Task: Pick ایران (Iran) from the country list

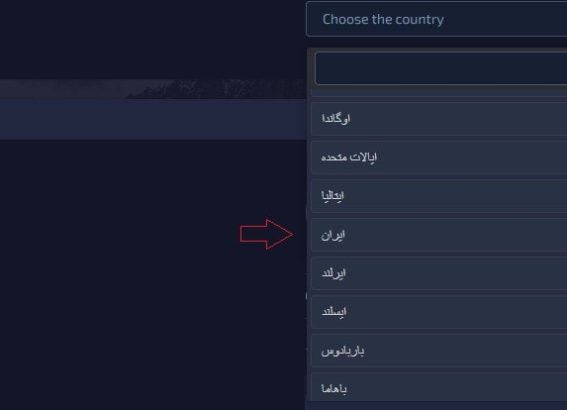Action: click(x=439, y=235)
